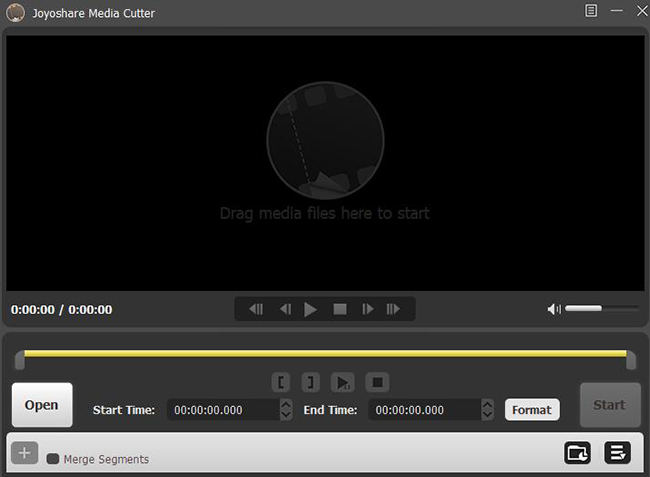Stop segment preview

pyautogui.click(x=377, y=382)
